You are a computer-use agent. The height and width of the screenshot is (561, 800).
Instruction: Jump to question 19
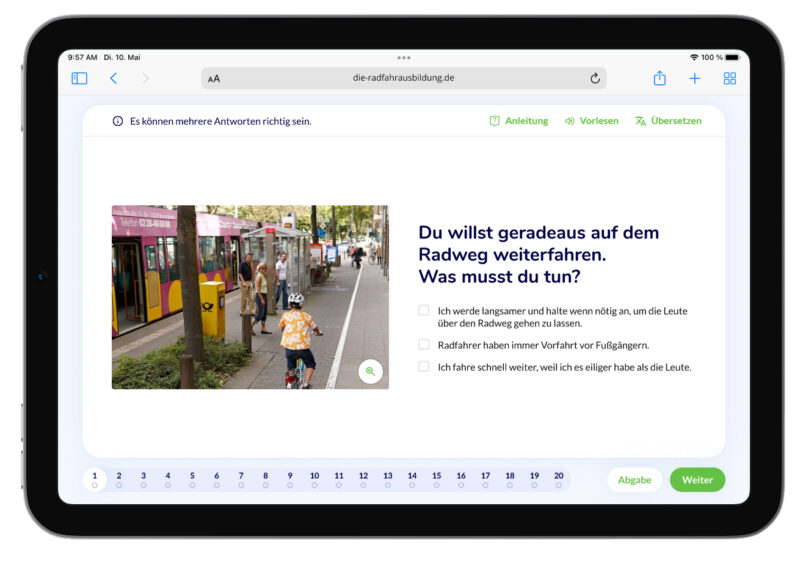534,479
